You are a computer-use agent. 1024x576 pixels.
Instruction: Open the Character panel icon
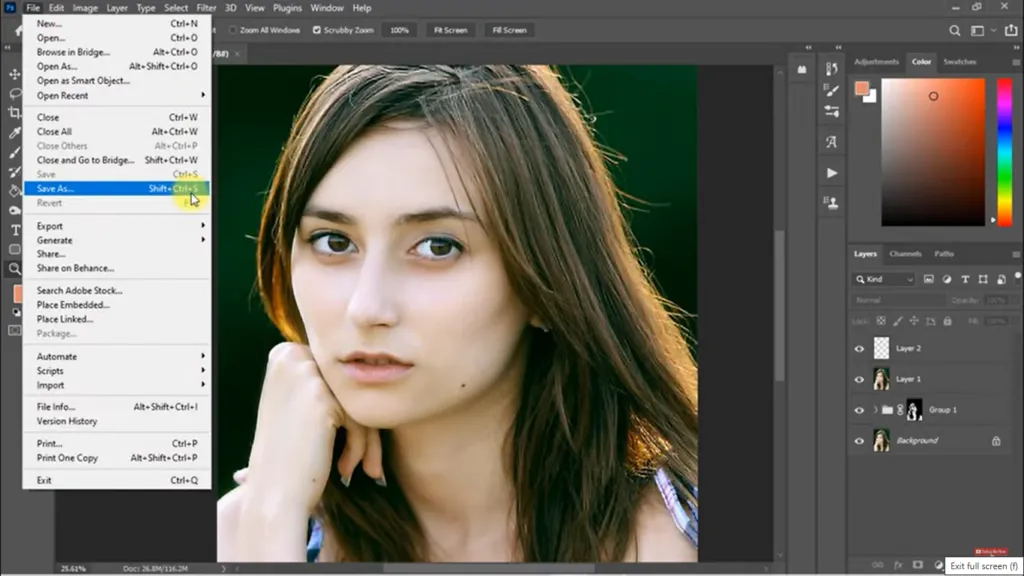pyautogui.click(x=831, y=142)
